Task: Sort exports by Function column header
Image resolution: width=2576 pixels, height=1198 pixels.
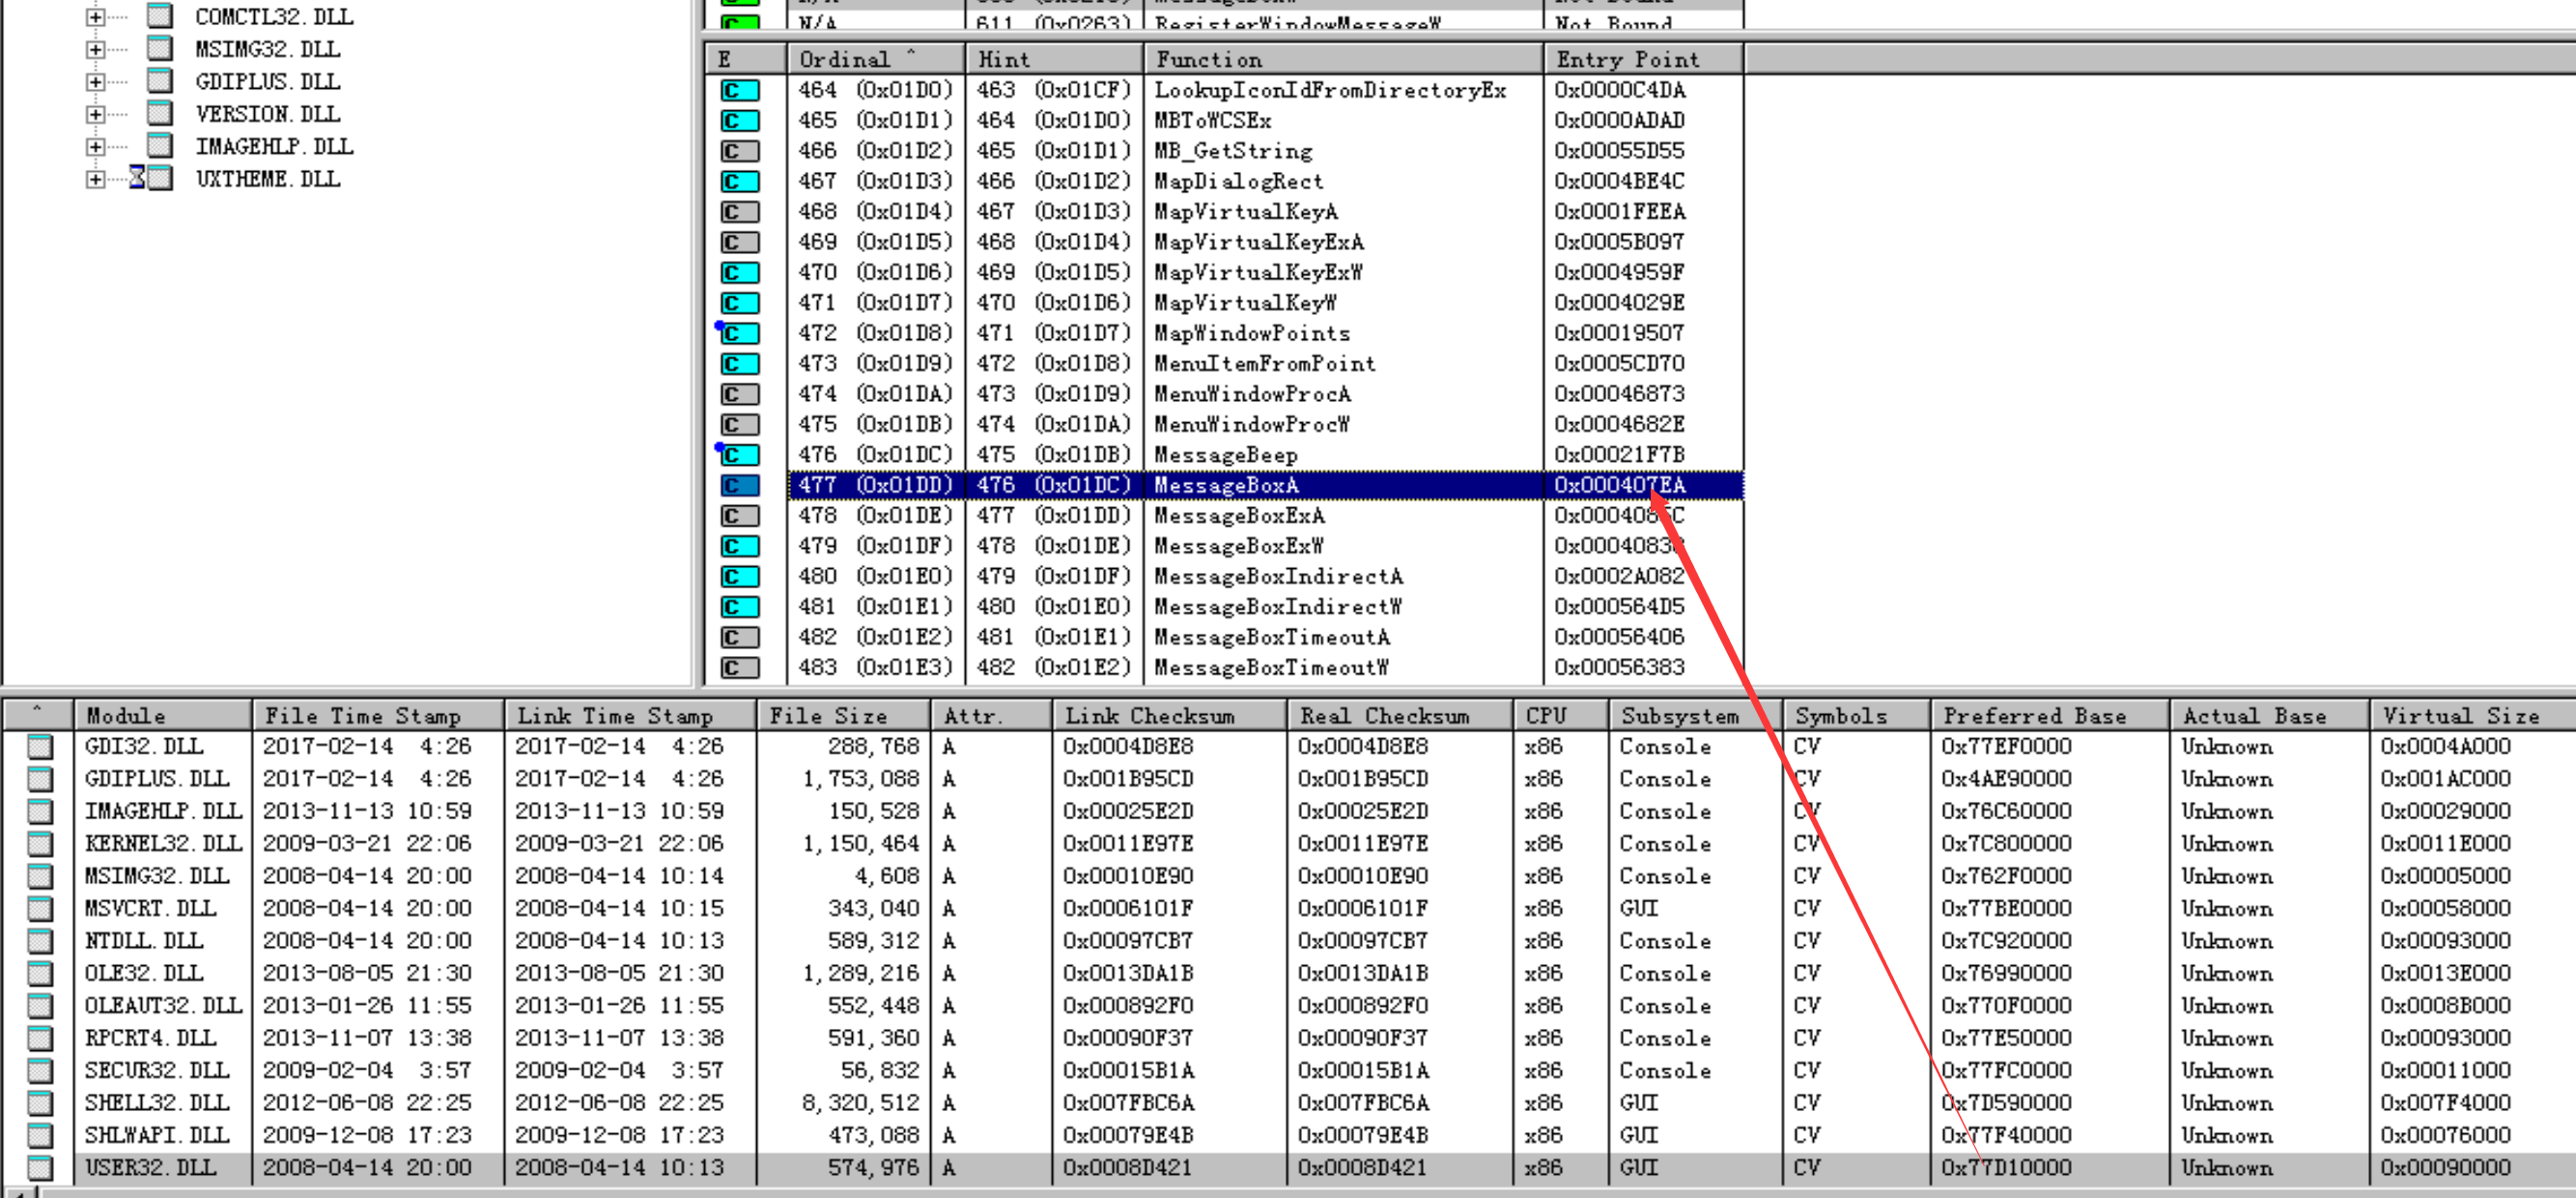Action: tap(1344, 59)
